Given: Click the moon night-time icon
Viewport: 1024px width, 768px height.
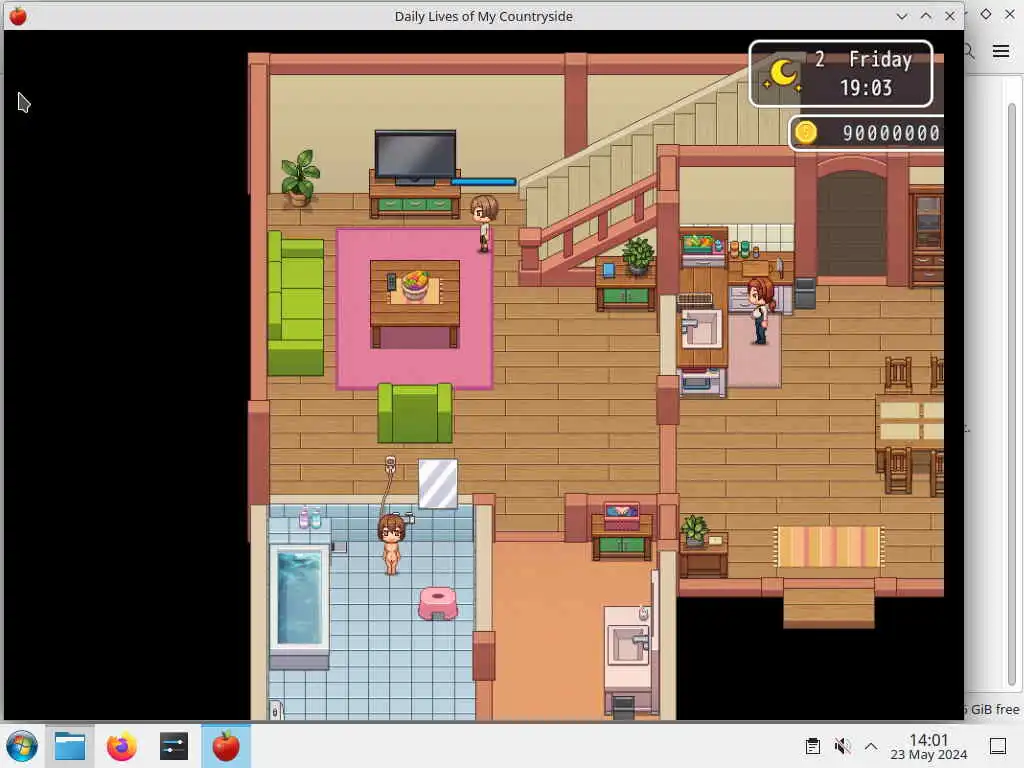Looking at the screenshot, I should point(782,74).
